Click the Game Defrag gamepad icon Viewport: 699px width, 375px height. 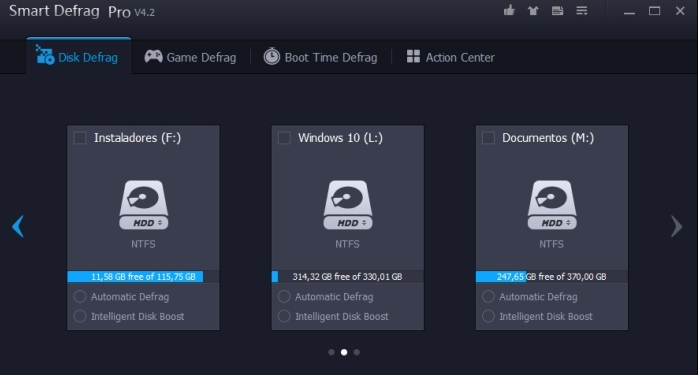click(153, 57)
